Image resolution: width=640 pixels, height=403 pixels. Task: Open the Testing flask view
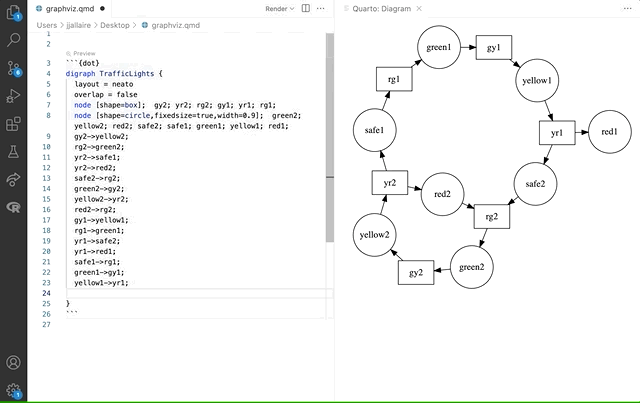[13, 152]
